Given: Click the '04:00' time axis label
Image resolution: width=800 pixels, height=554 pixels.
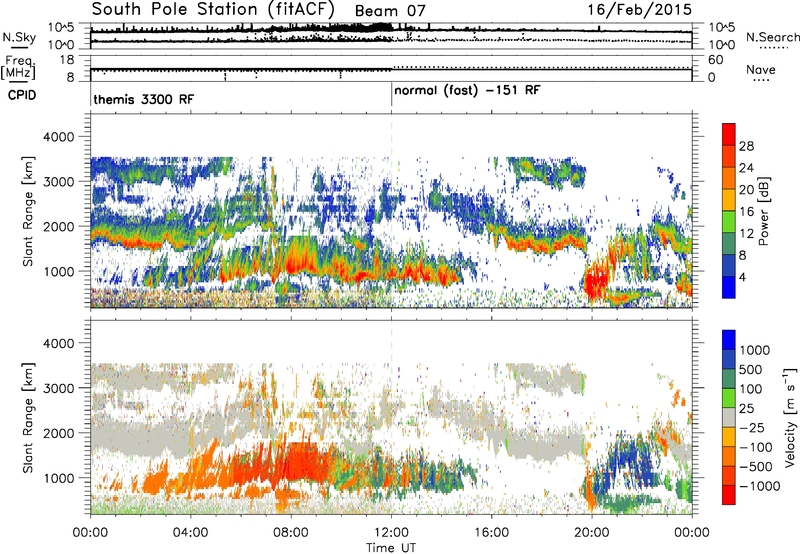Looking at the screenshot, I should click(x=190, y=533).
